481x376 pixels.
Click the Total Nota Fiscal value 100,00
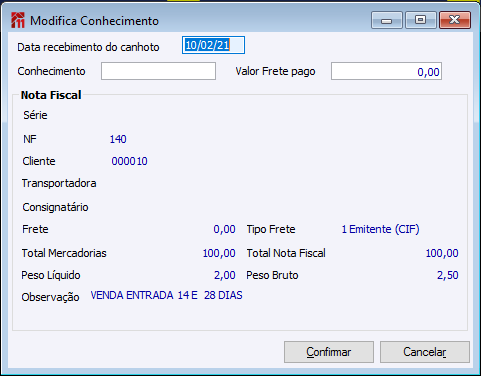tap(442, 253)
